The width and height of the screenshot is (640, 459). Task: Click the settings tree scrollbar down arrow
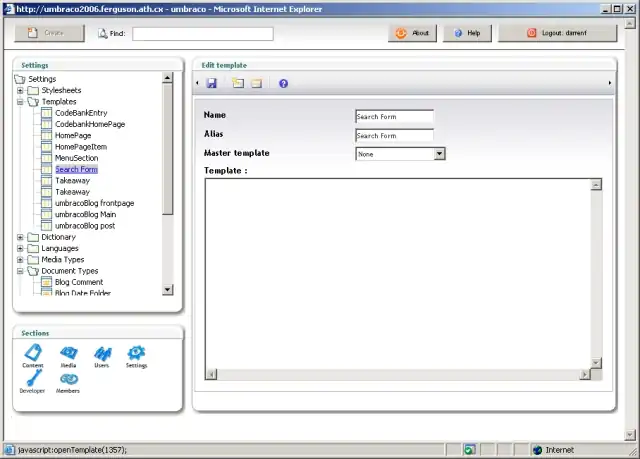(168, 290)
